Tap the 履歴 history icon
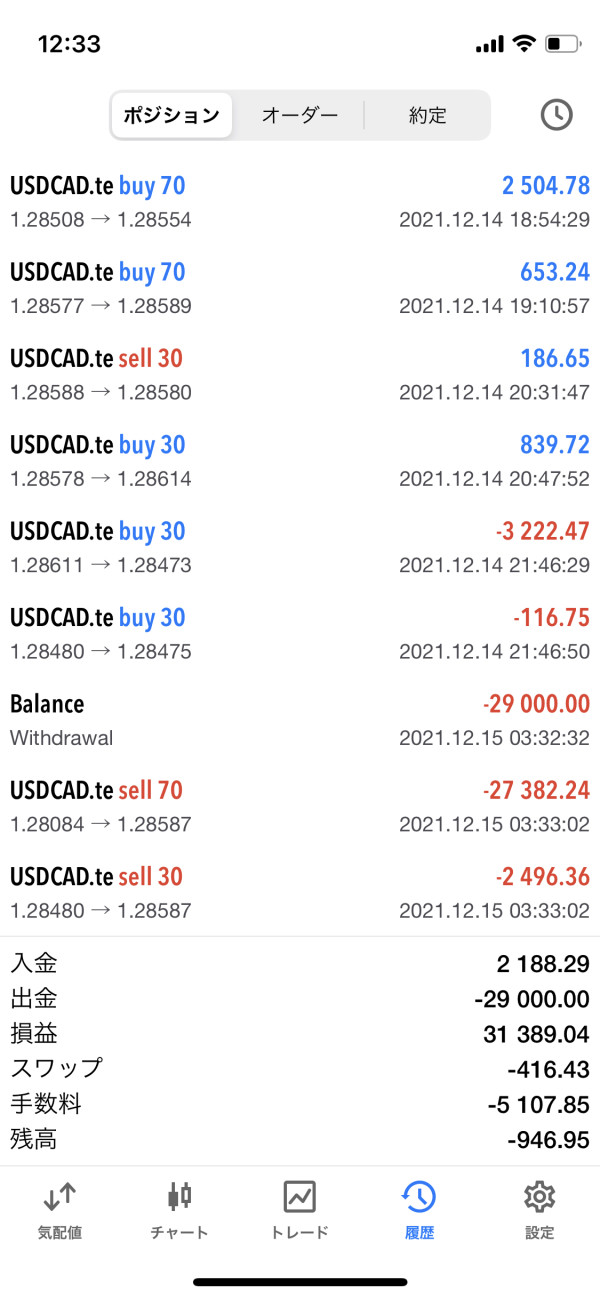 pos(419,1196)
